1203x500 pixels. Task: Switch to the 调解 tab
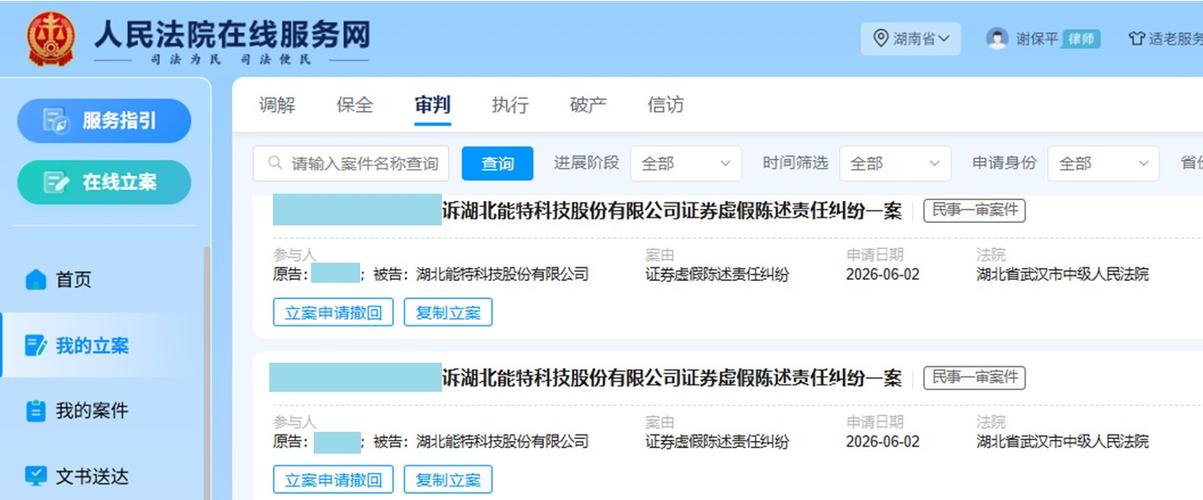tap(277, 105)
